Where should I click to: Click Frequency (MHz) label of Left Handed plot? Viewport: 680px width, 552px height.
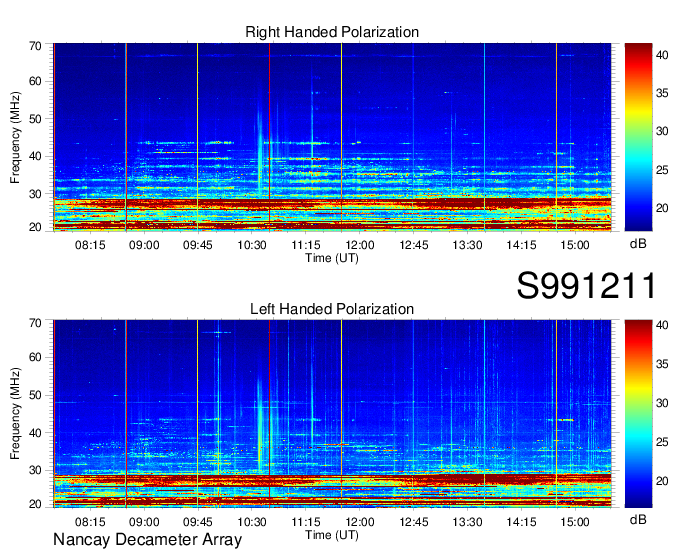point(15,414)
